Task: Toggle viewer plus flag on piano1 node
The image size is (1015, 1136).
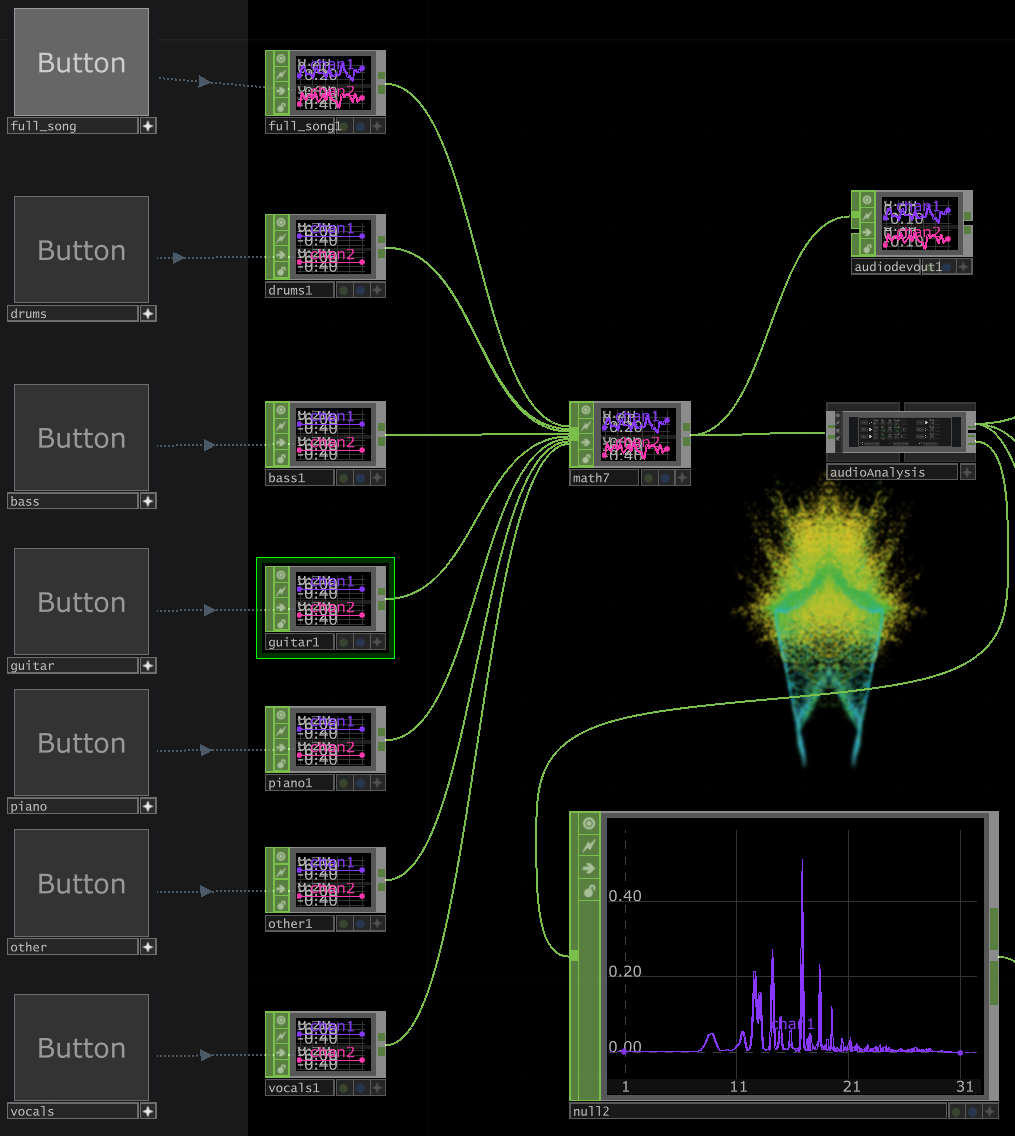Action: coord(377,783)
